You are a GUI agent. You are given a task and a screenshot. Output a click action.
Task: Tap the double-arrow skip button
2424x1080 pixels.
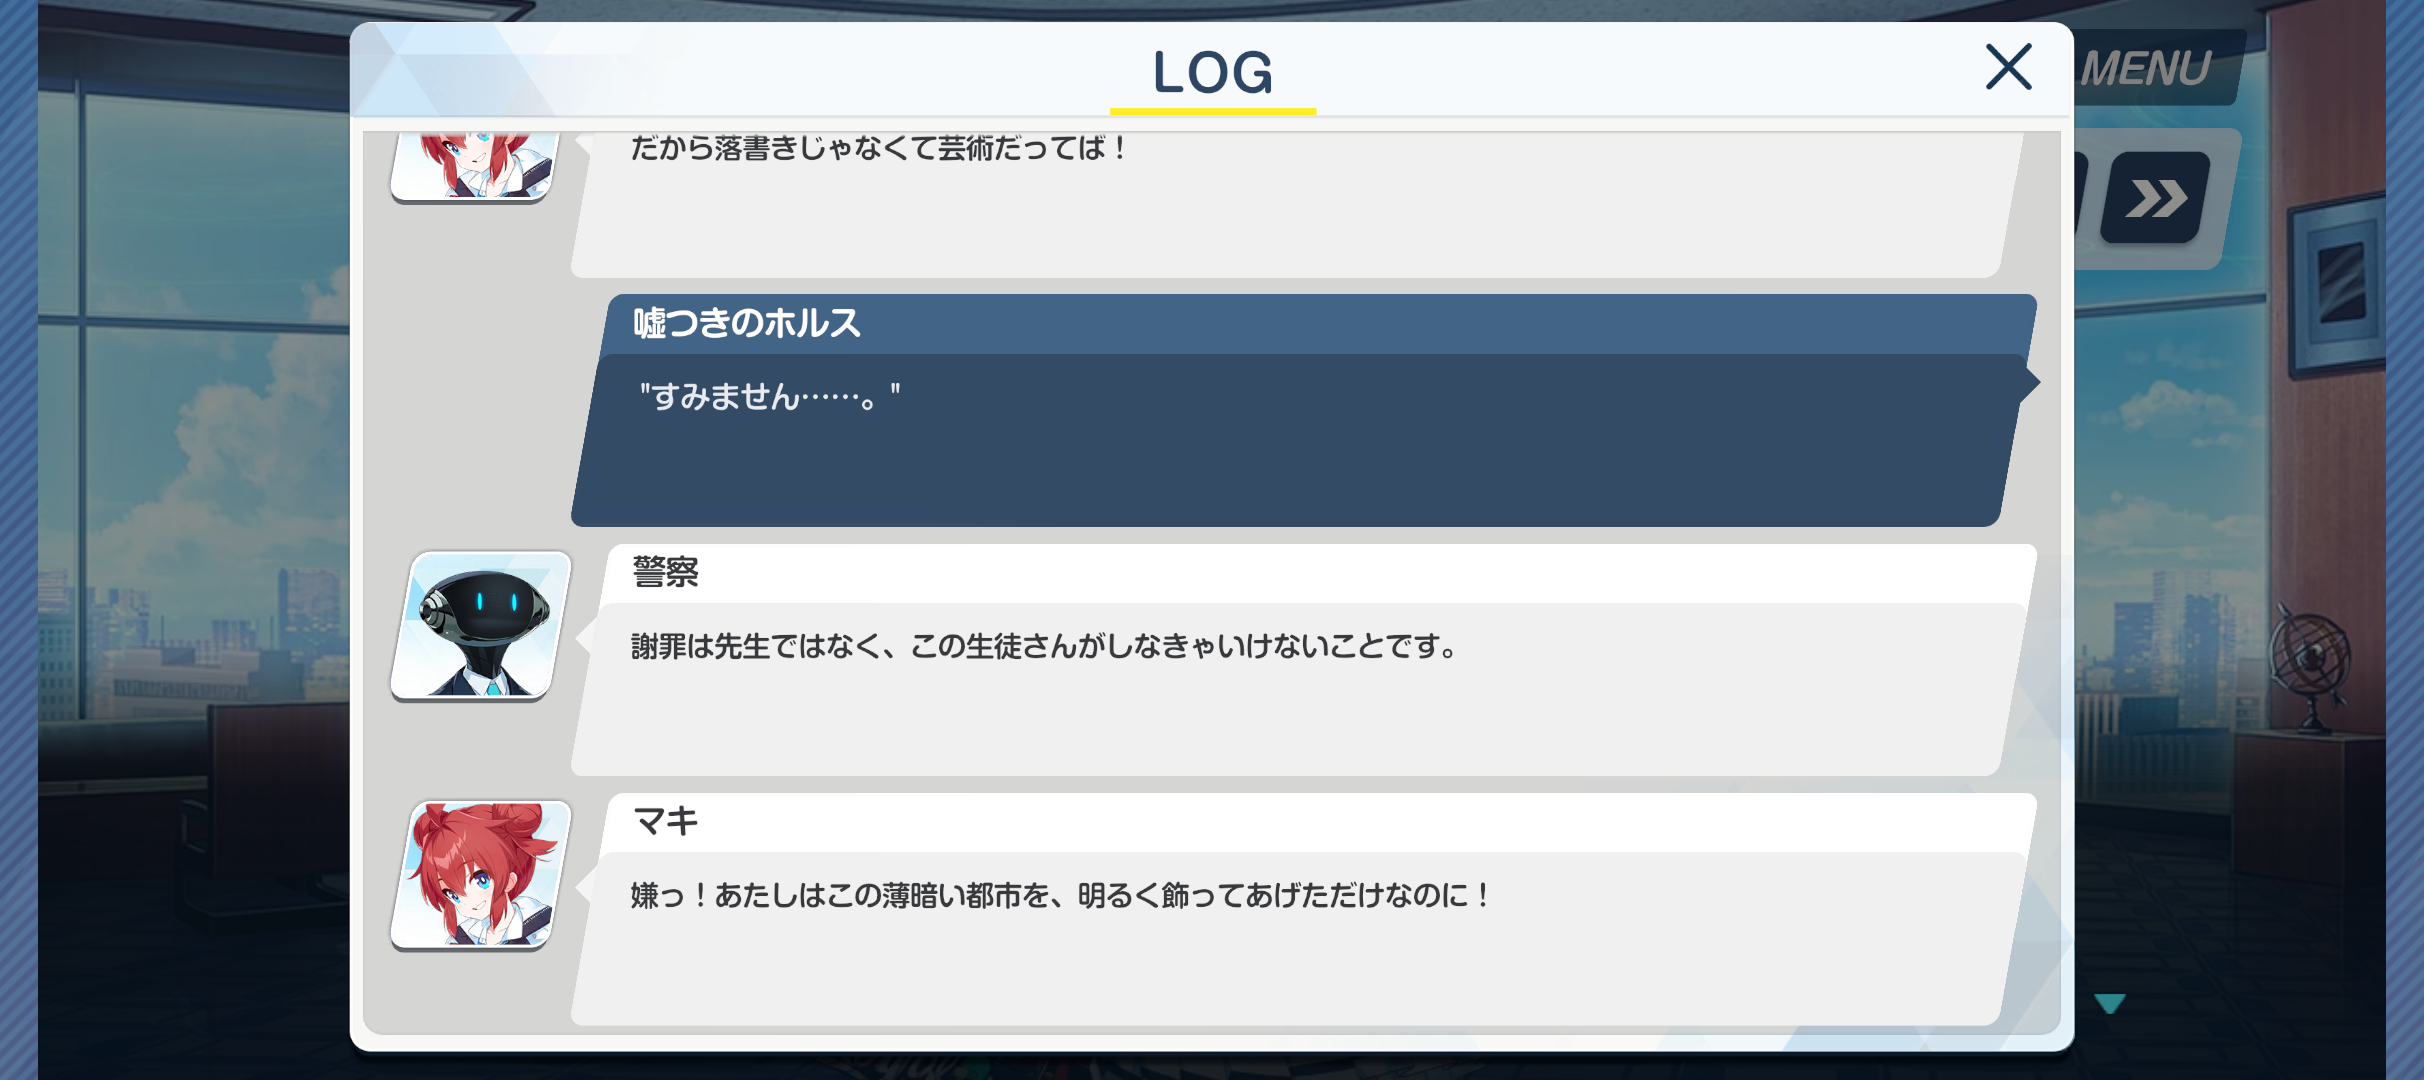click(2156, 198)
